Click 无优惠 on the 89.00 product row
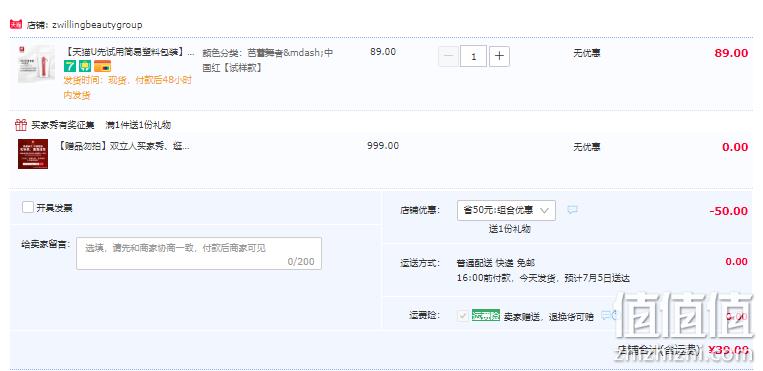This screenshot has height=371, width=763. pos(586,53)
